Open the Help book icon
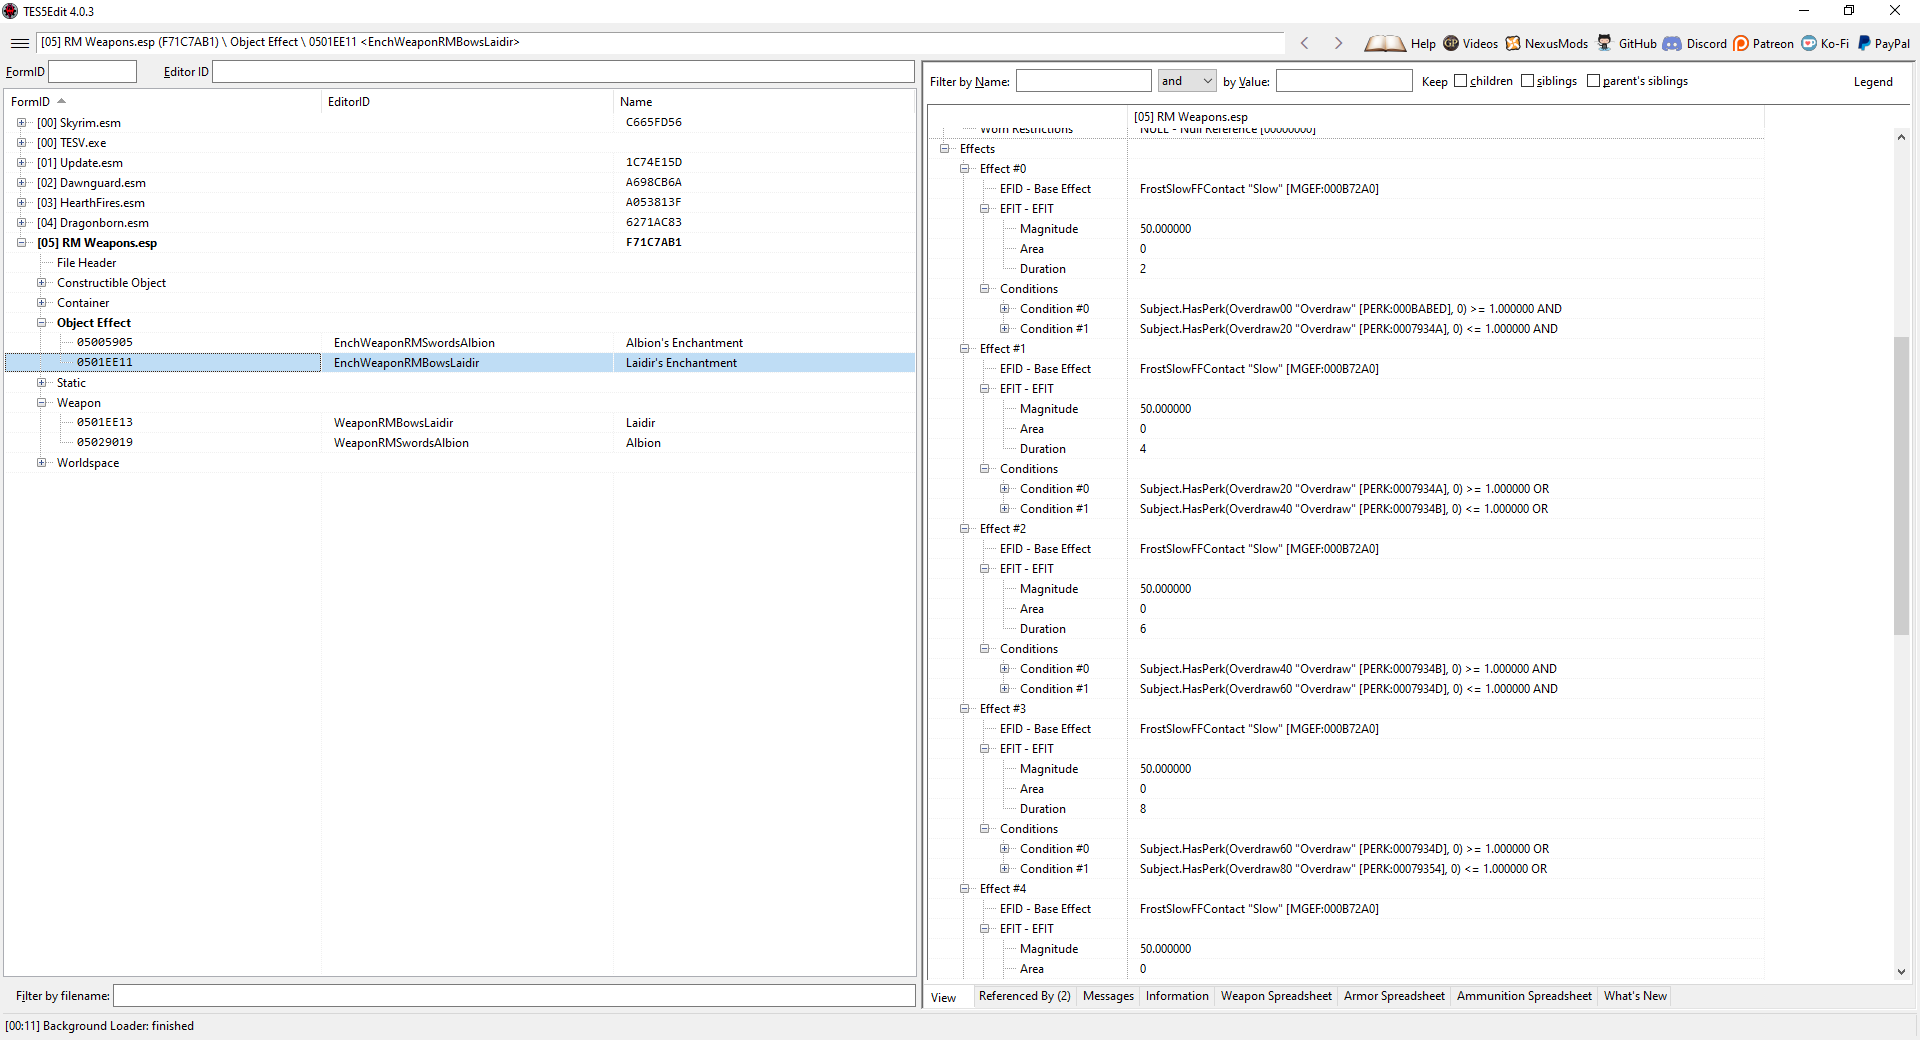Screen dimensions: 1920x1040 tap(1384, 43)
